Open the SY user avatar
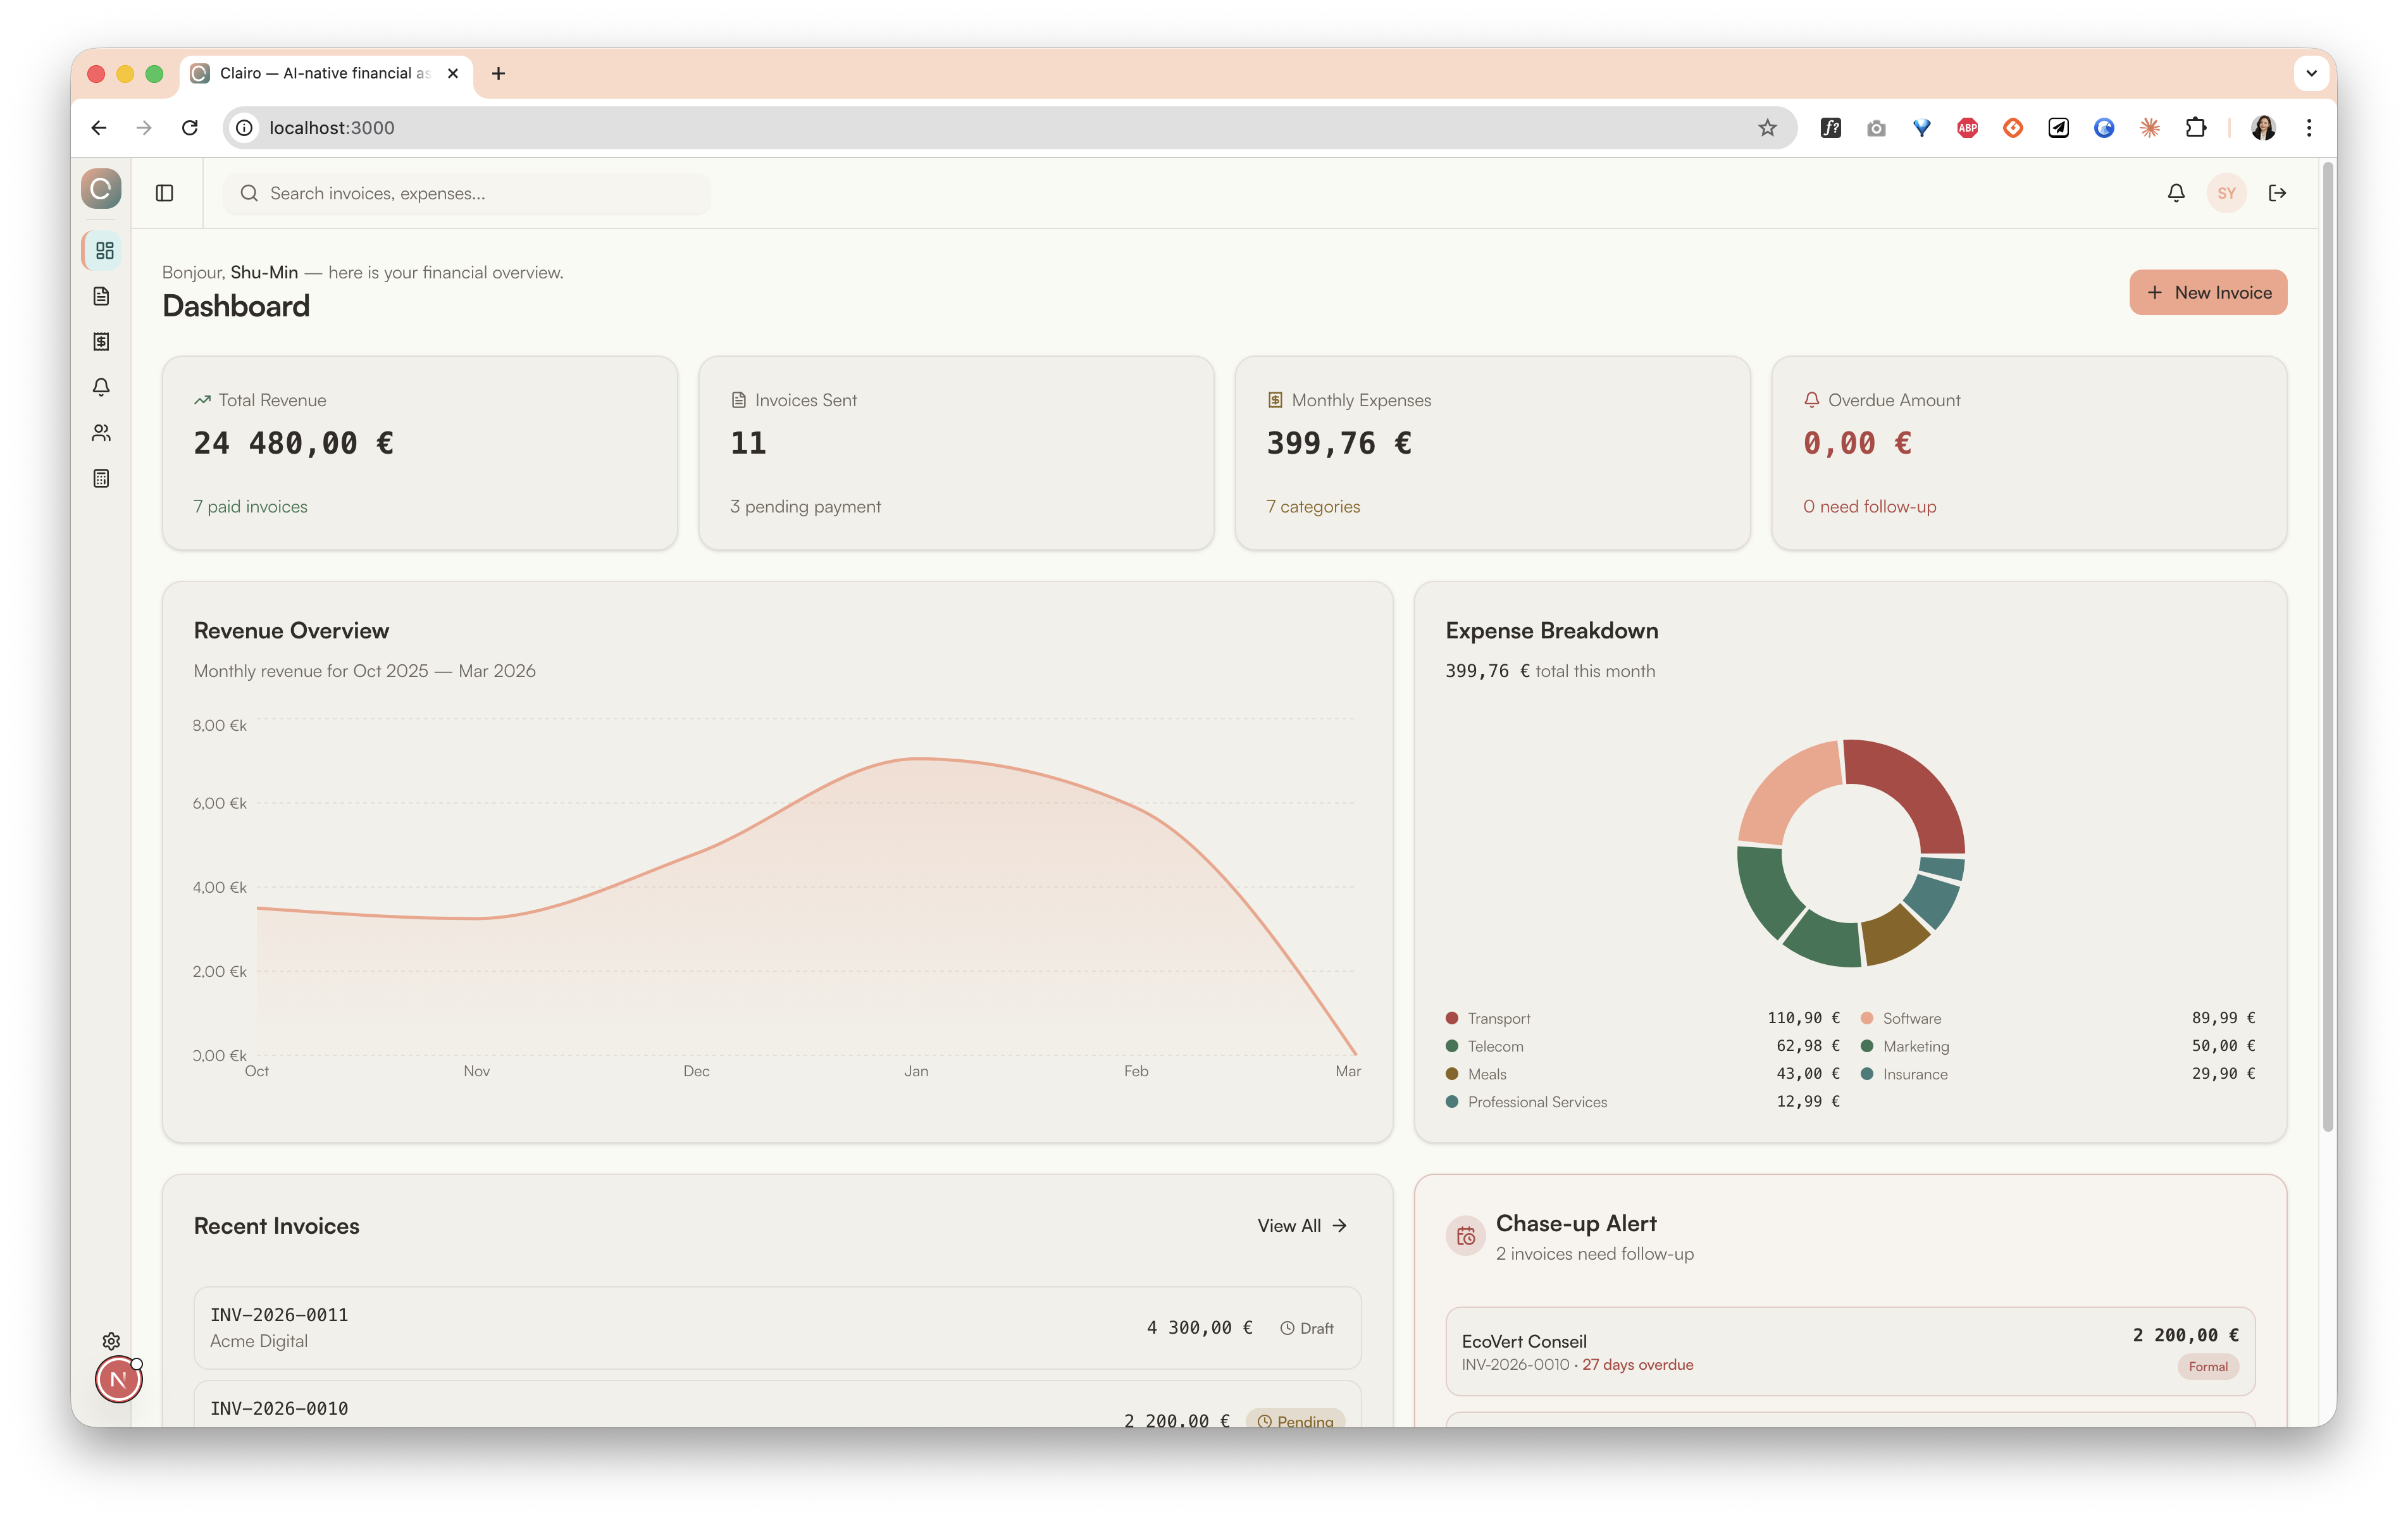 tap(2226, 193)
